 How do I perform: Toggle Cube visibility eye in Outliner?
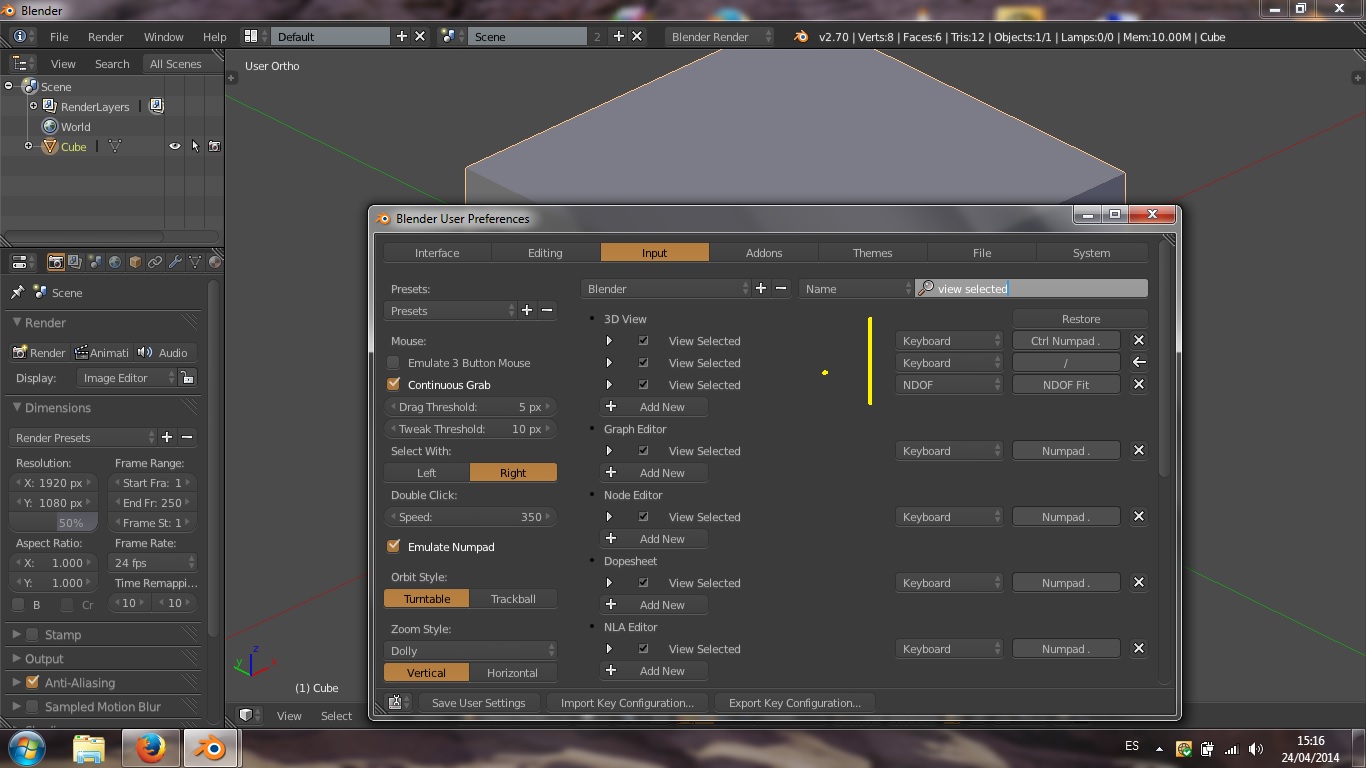175,146
